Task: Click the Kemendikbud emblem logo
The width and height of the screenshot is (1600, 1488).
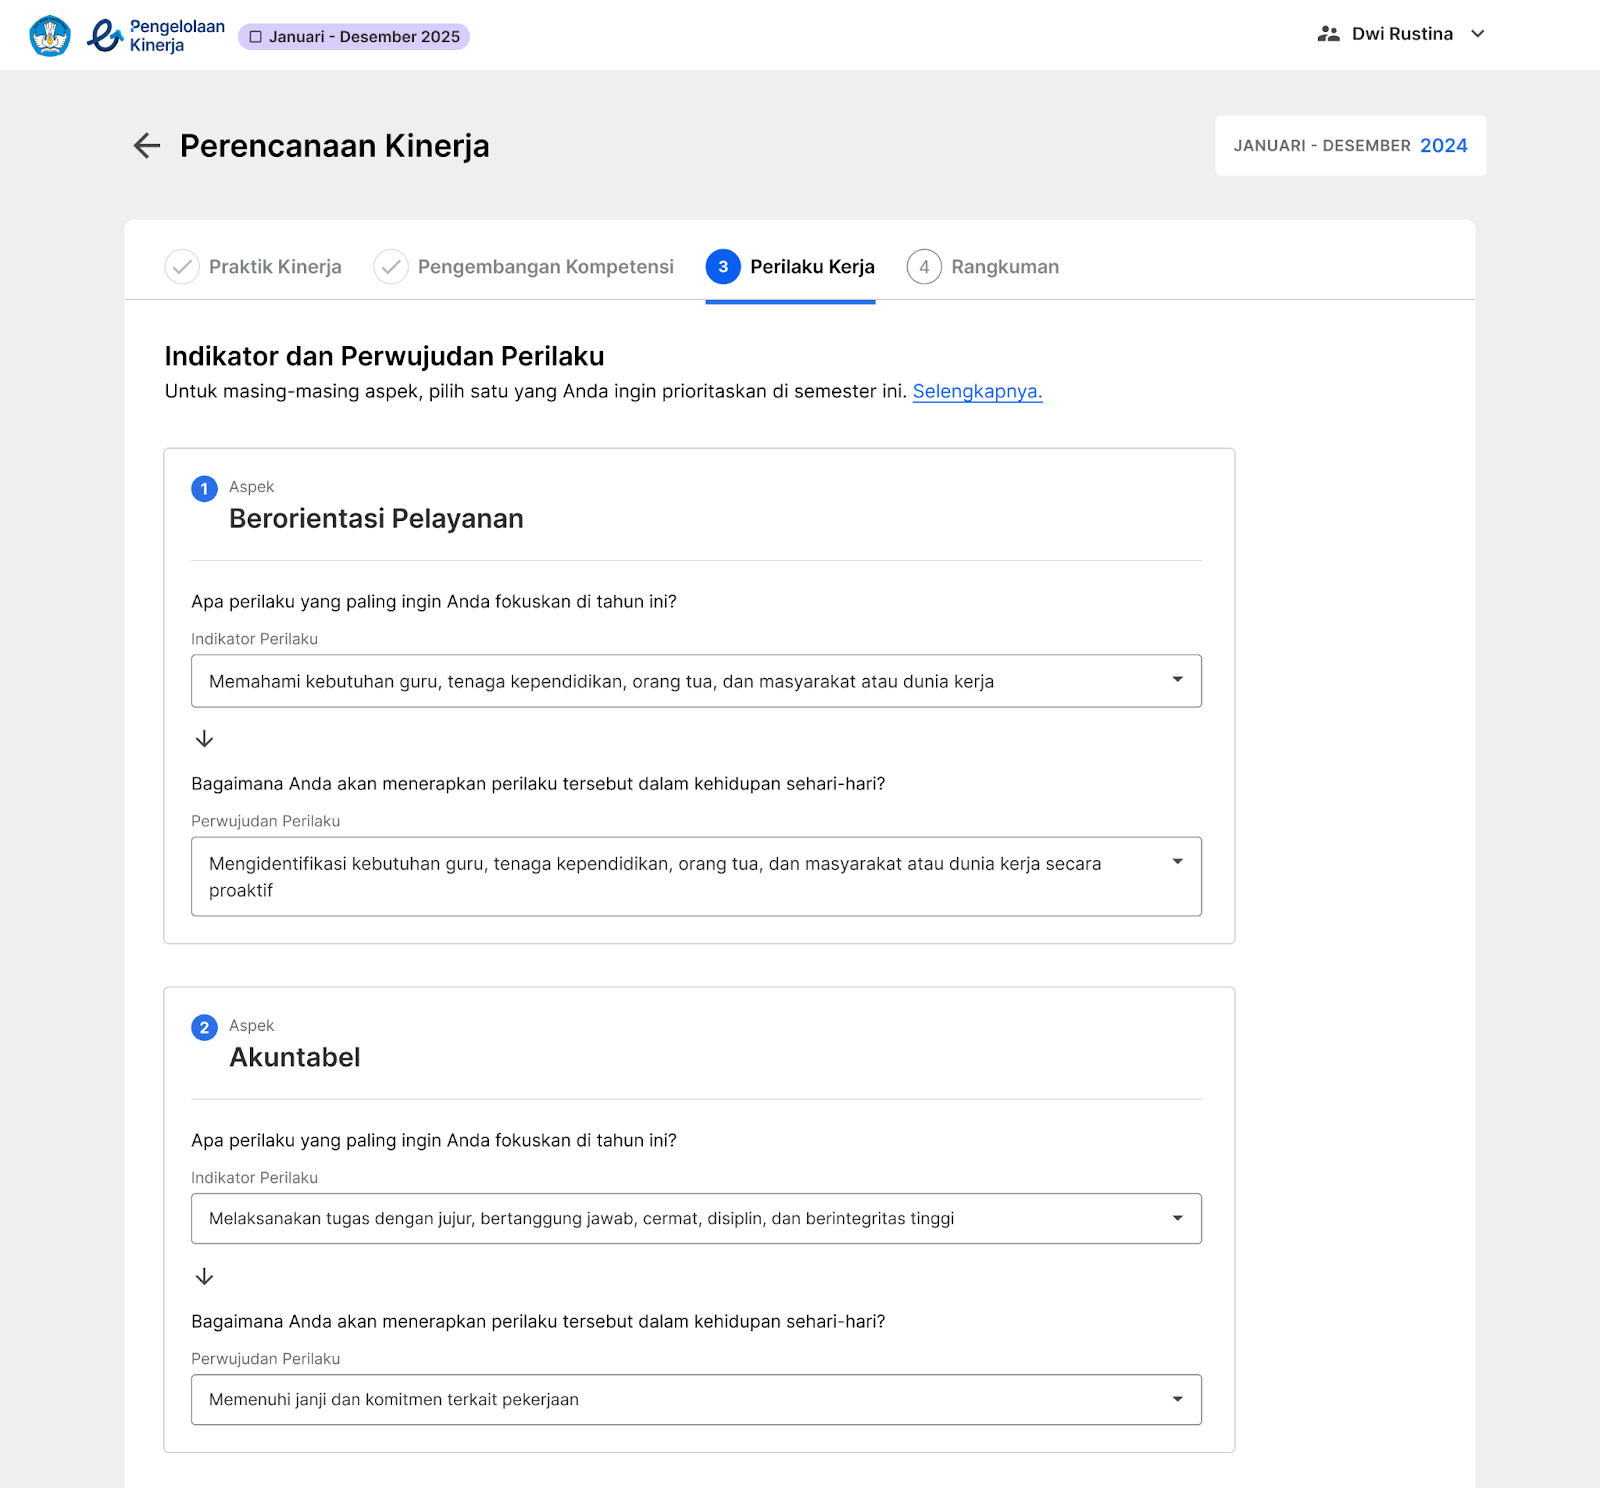Action: pos(50,36)
